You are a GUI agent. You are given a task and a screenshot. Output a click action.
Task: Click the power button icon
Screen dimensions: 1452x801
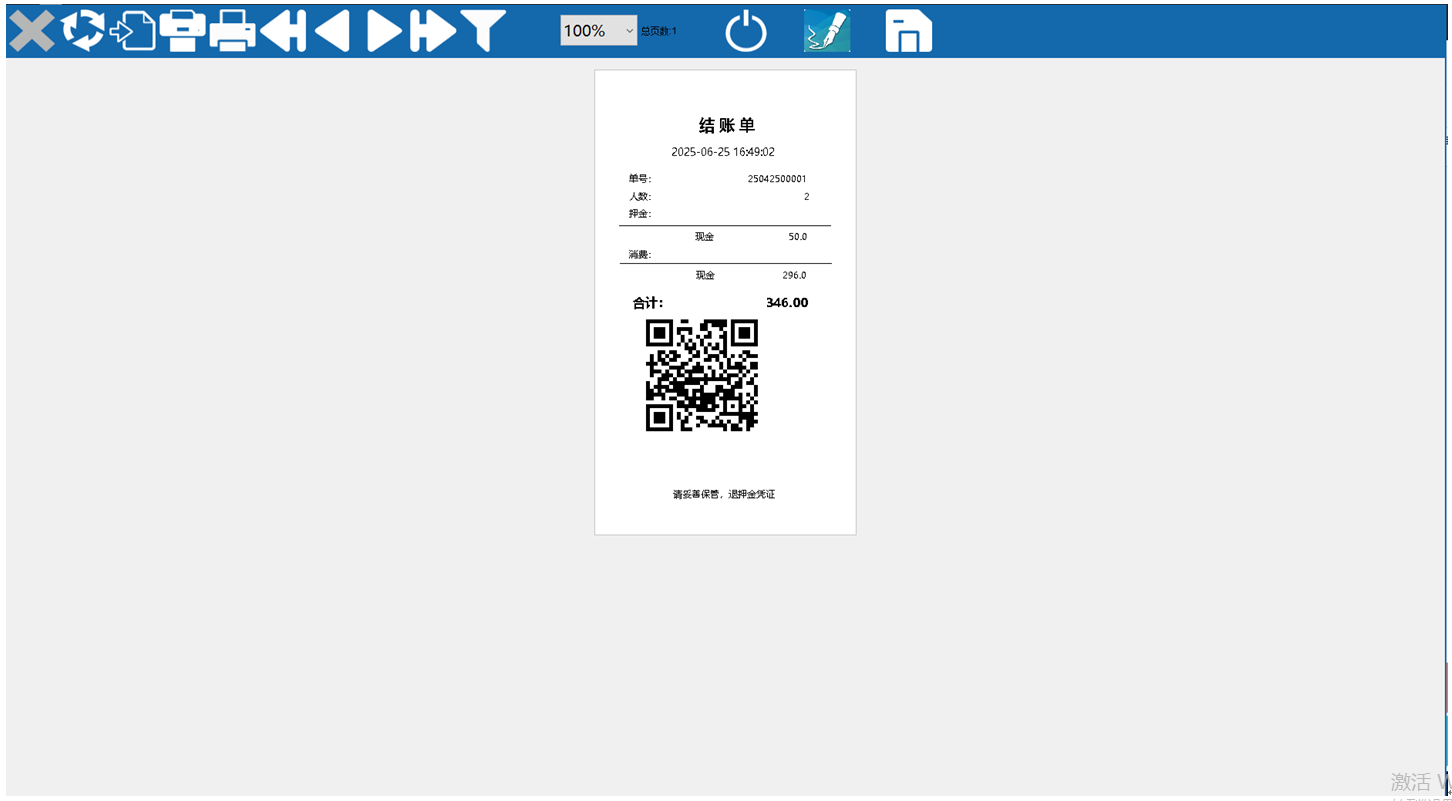point(746,31)
